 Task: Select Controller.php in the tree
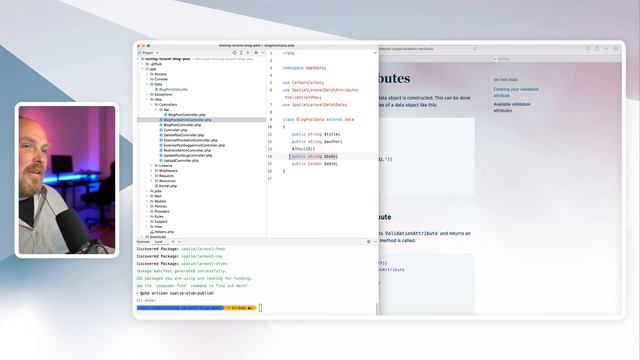pos(173,130)
